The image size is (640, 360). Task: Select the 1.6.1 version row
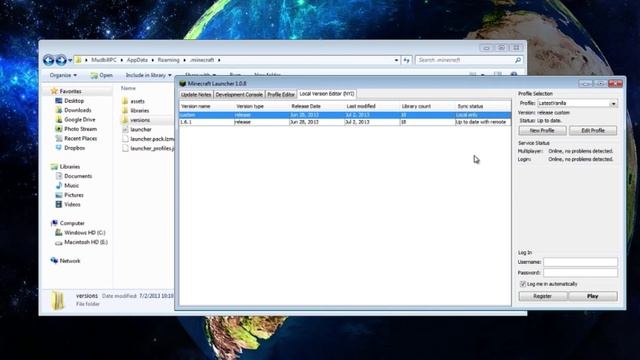pos(345,122)
